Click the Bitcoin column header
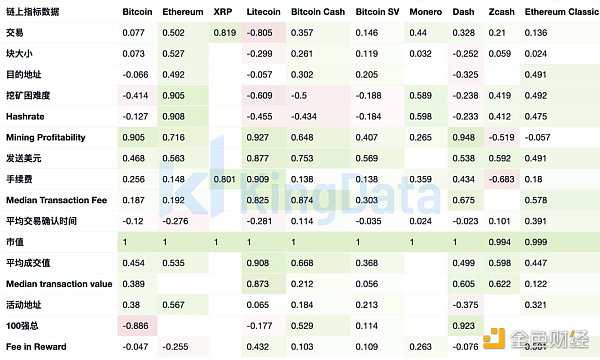This screenshot has width=600, height=360. point(137,12)
